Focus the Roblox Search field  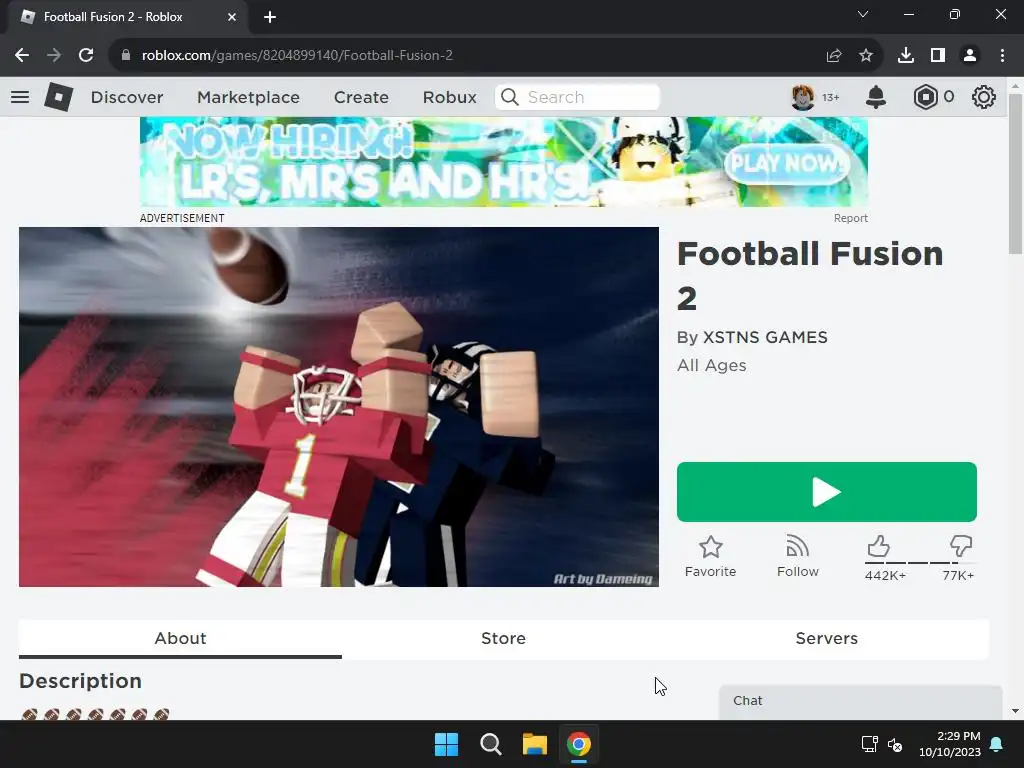pyautogui.click(x=577, y=97)
